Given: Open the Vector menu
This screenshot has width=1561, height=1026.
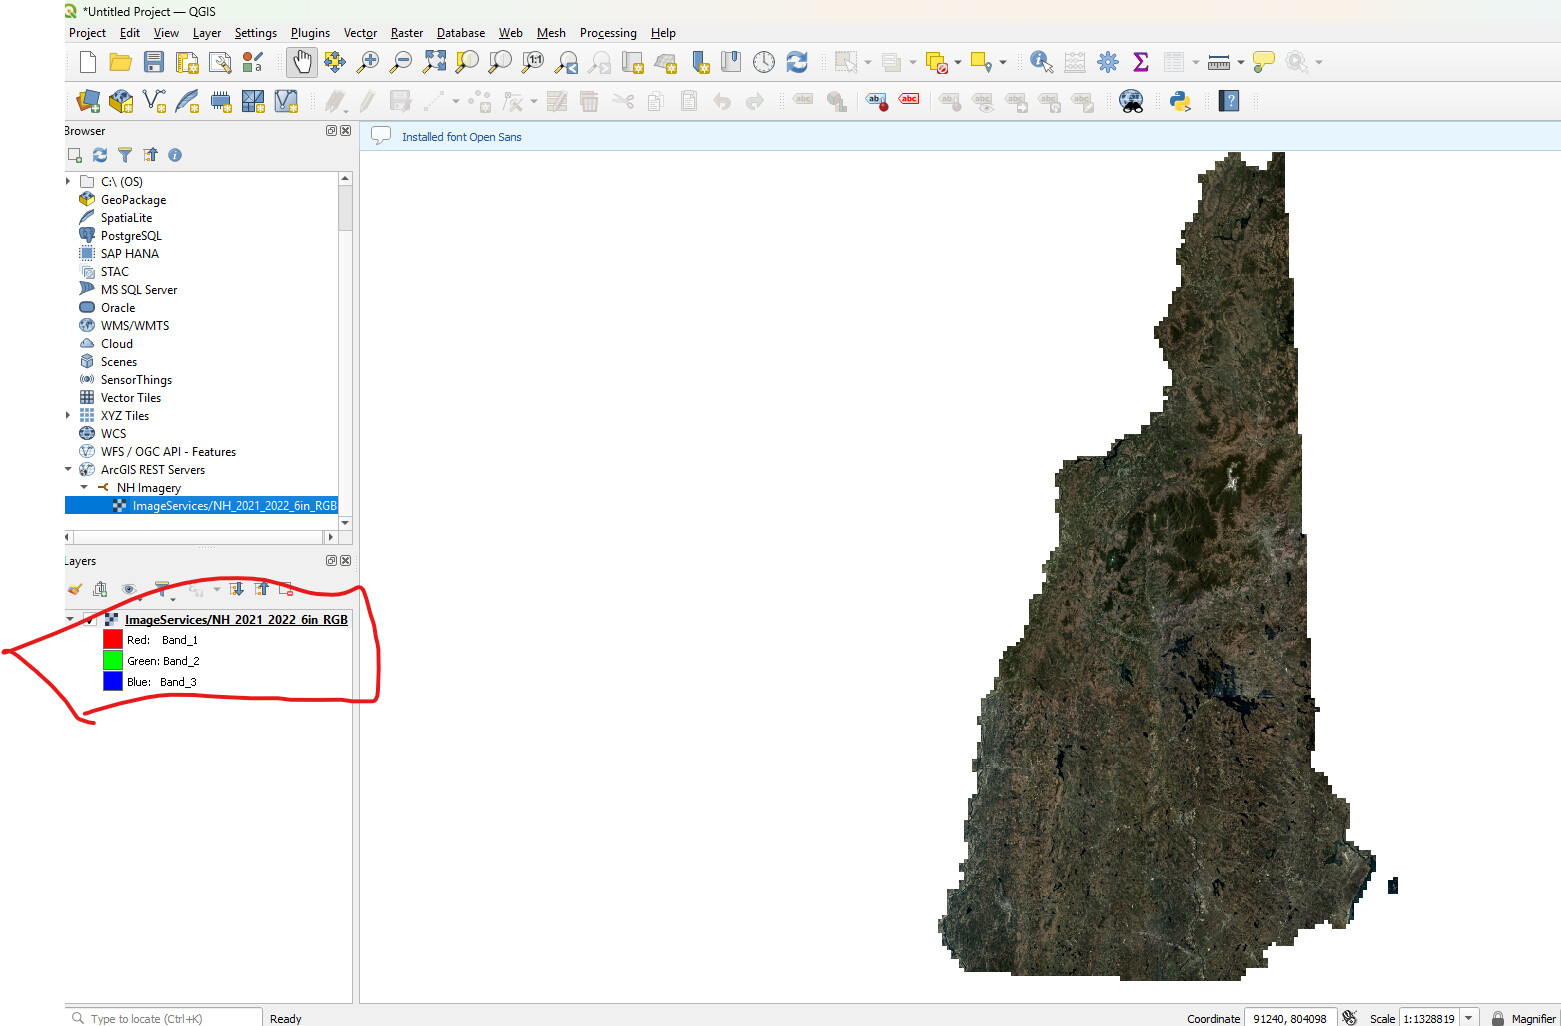Looking at the screenshot, I should pos(360,33).
